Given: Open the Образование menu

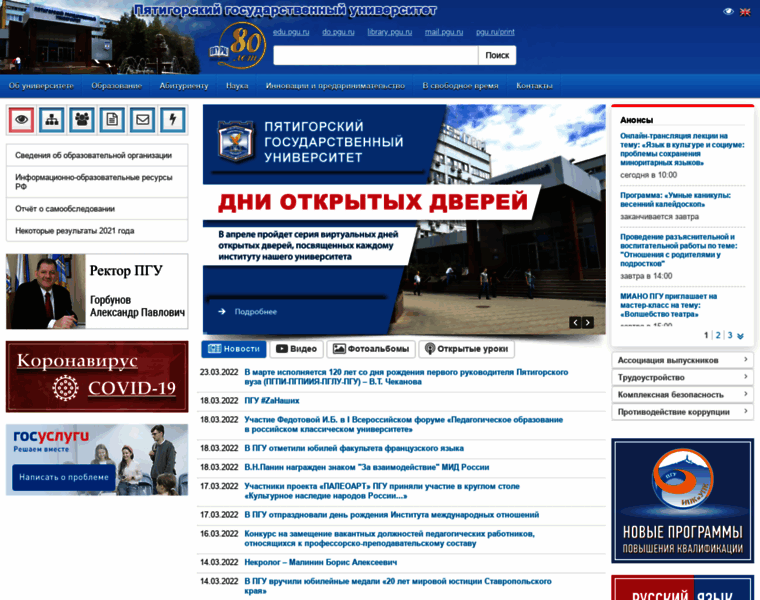Looking at the screenshot, I should pos(117,86).
